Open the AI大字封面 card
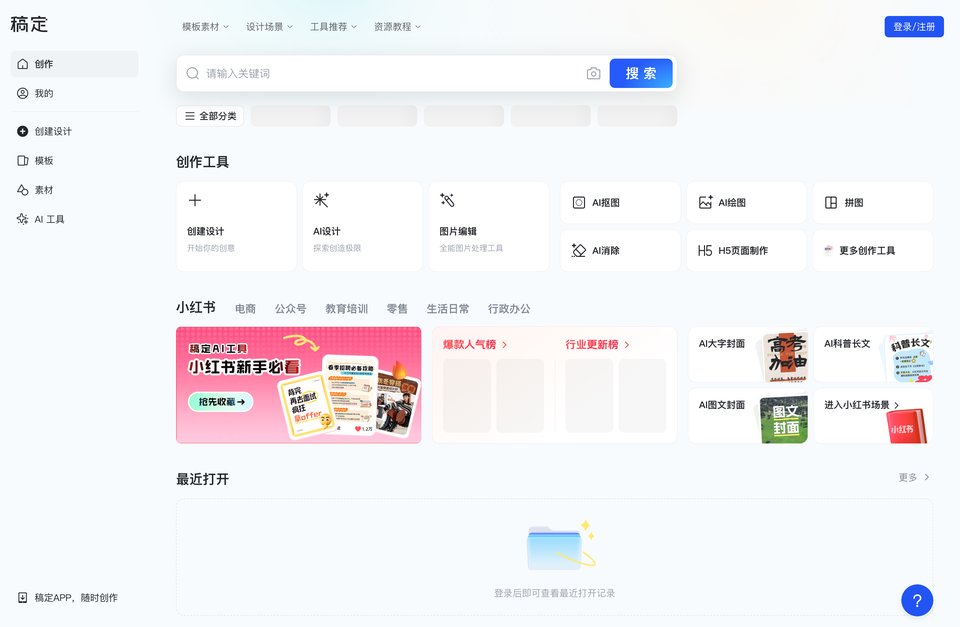 coord(748,355)
